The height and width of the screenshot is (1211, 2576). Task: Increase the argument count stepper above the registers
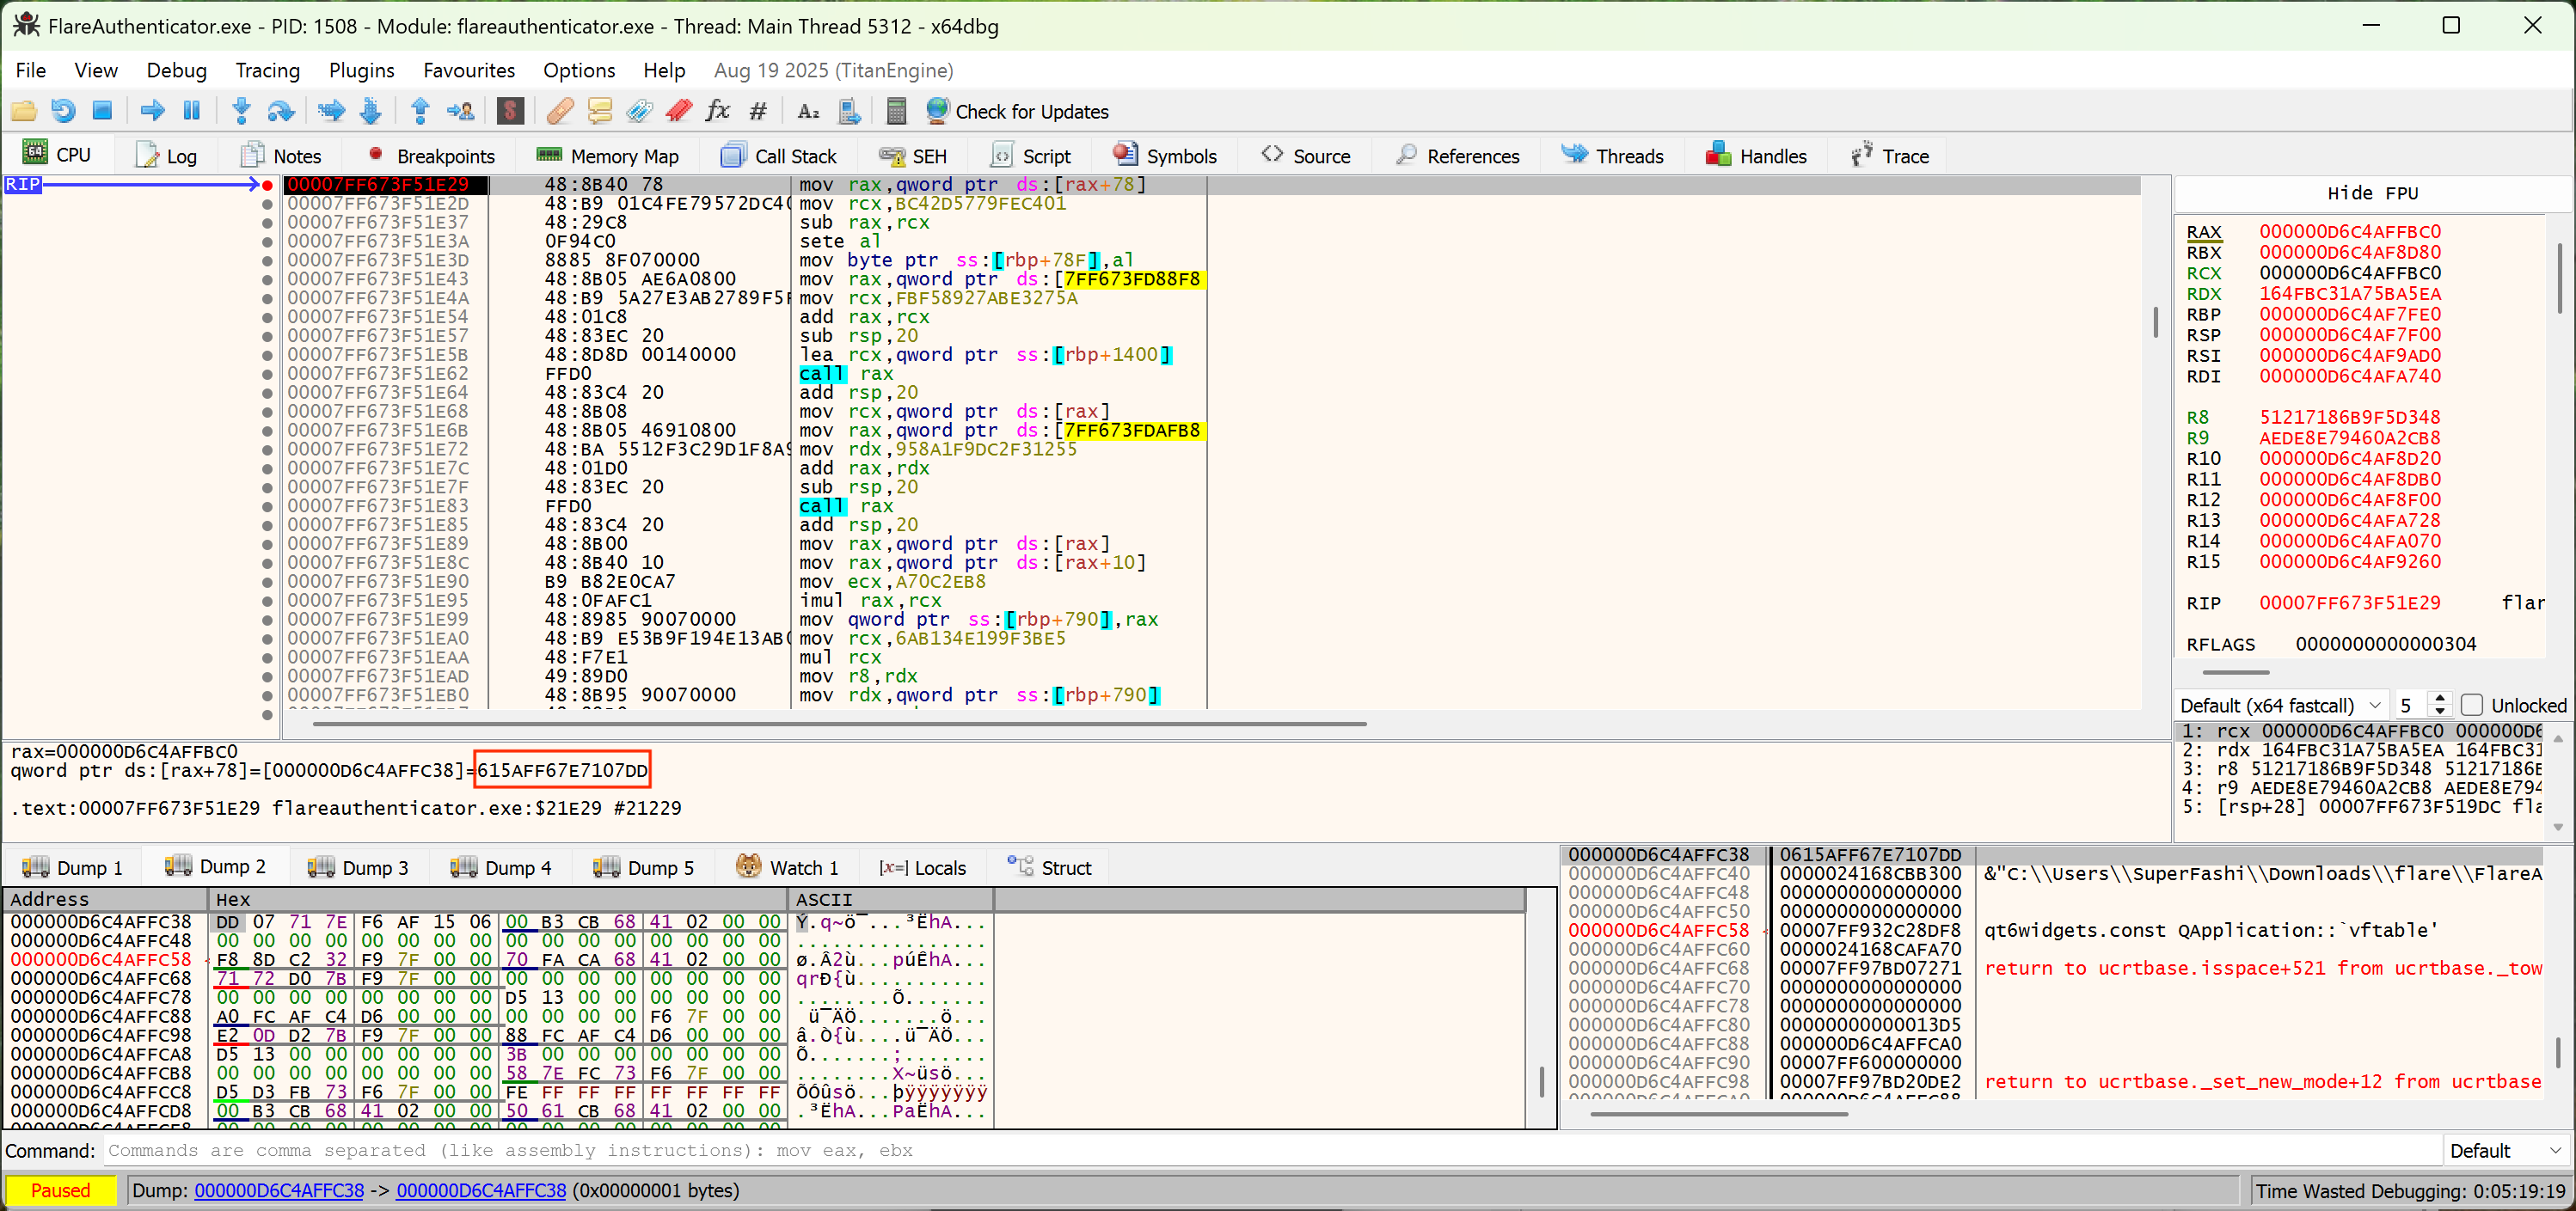[2441, 698]
